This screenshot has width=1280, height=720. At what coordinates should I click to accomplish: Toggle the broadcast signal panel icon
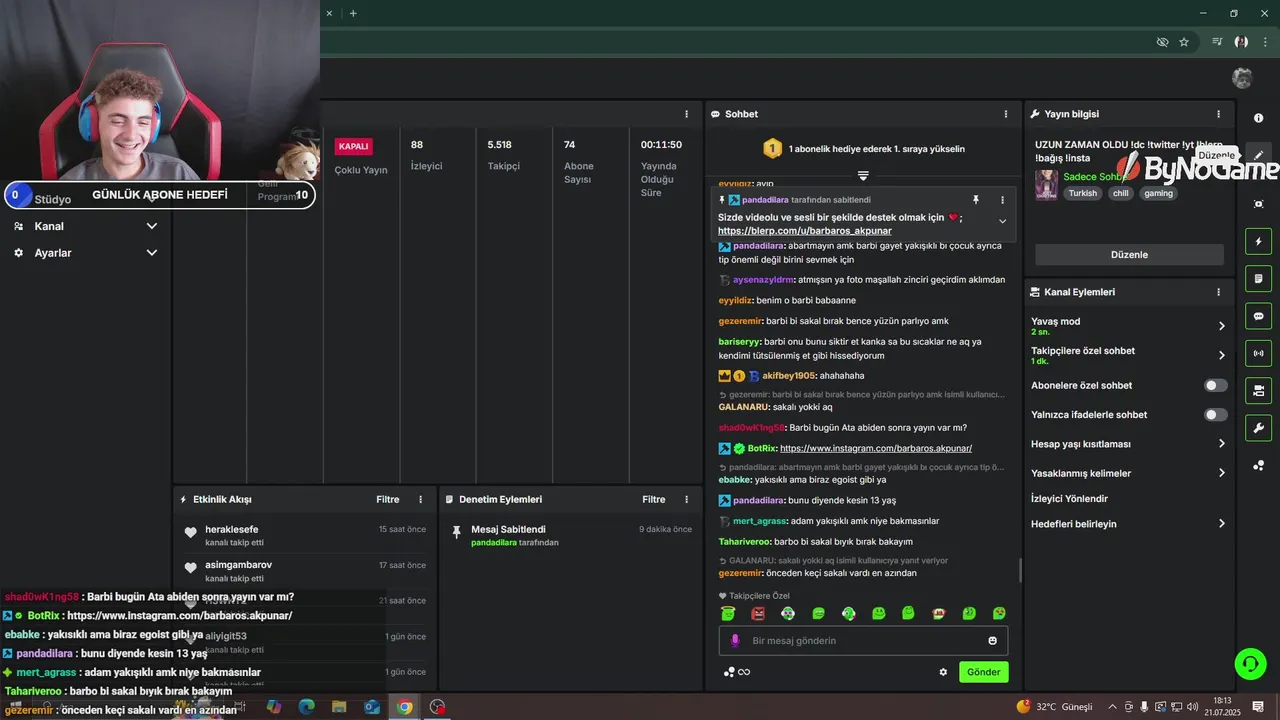tap(1258, 353)
